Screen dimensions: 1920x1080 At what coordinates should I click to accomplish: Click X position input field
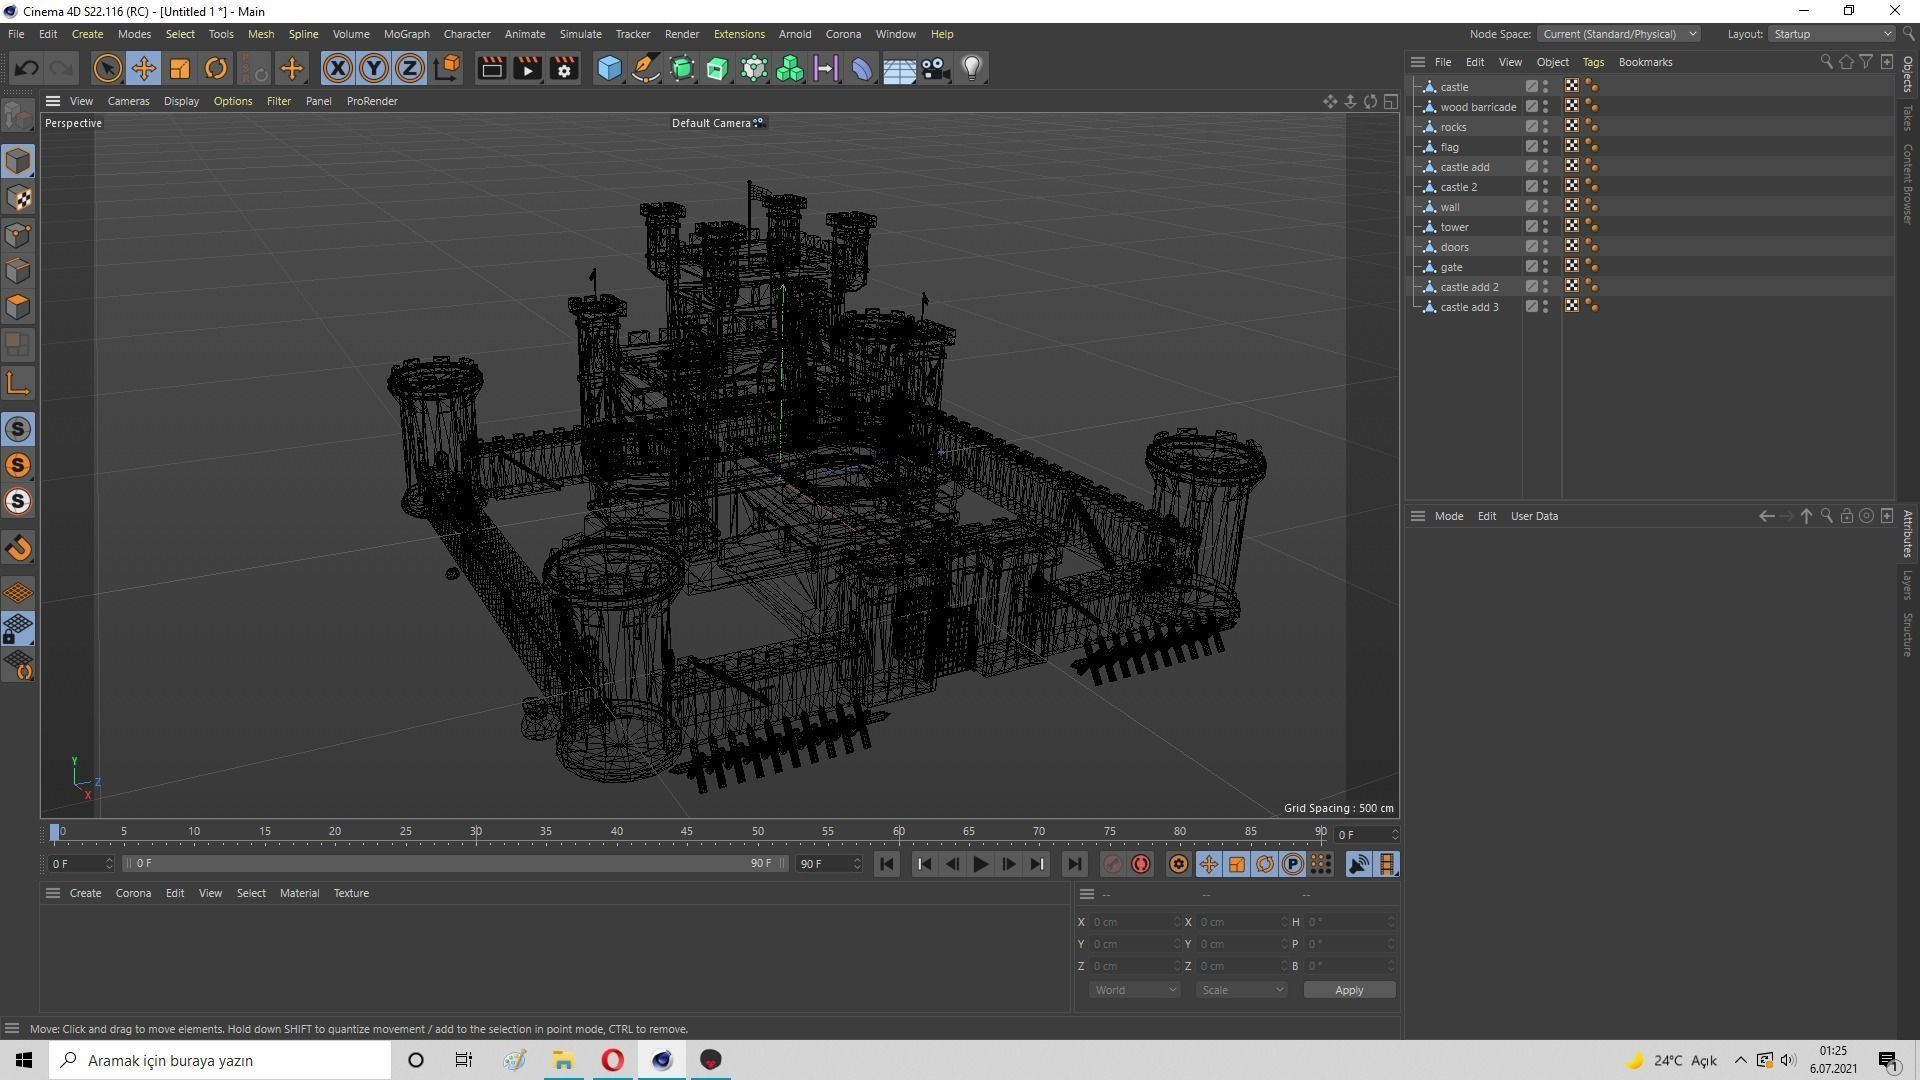(x=1135, y=922)
